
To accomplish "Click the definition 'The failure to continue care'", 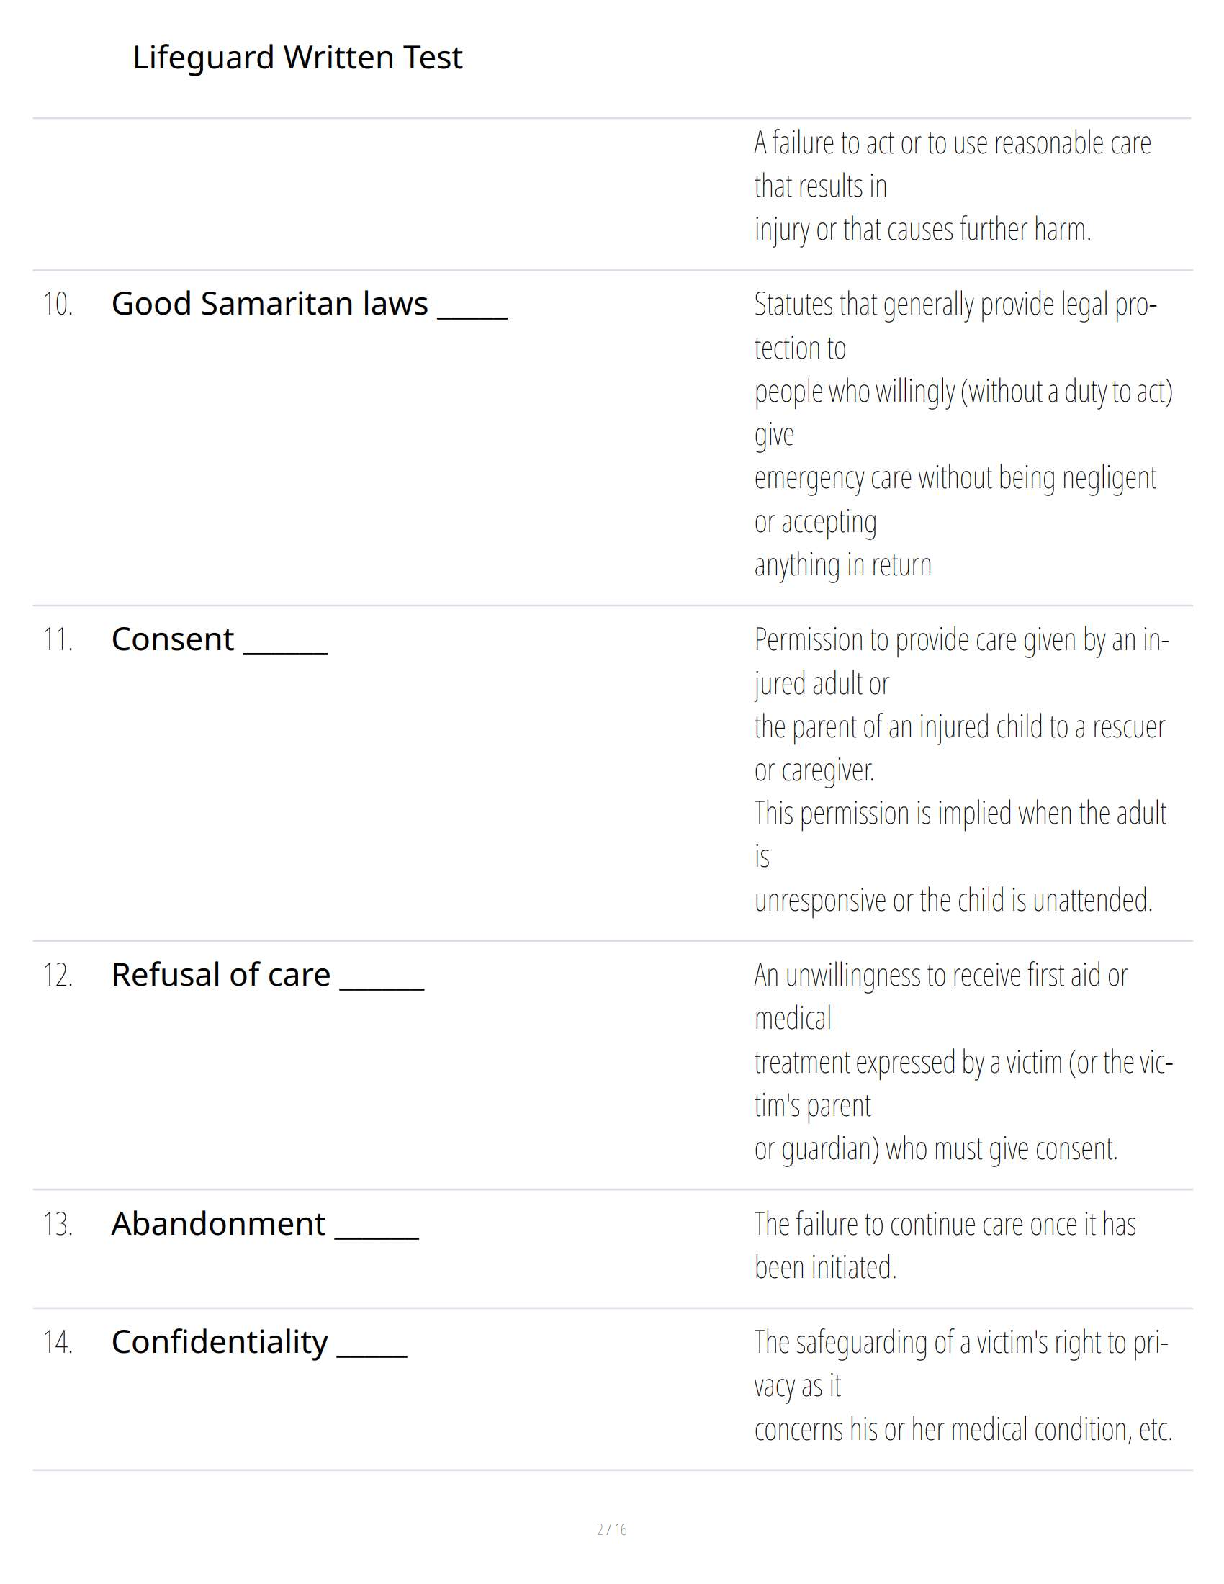I will pyautogui.click(x=944, y=1245).
